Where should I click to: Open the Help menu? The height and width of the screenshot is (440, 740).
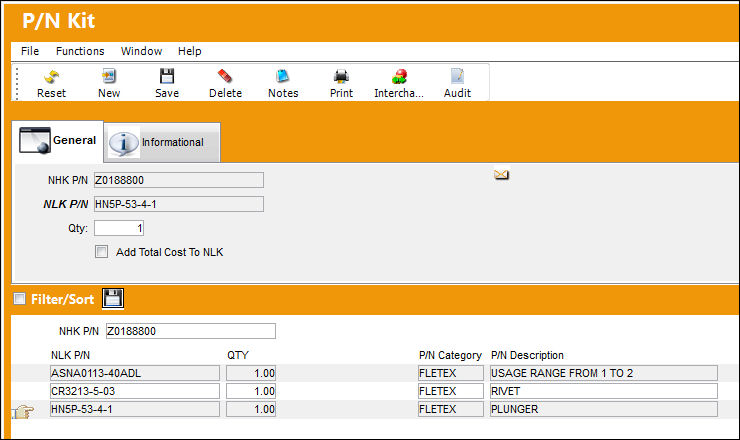coord(190,51)
